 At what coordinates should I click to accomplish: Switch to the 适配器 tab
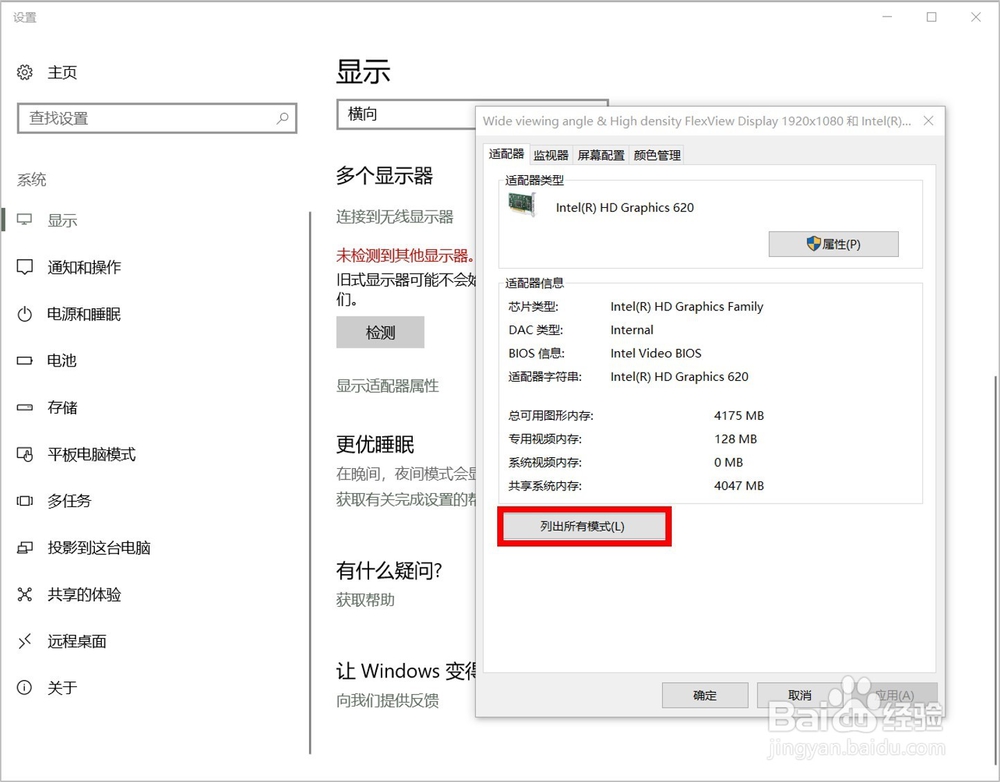click(x=506, y=154)
